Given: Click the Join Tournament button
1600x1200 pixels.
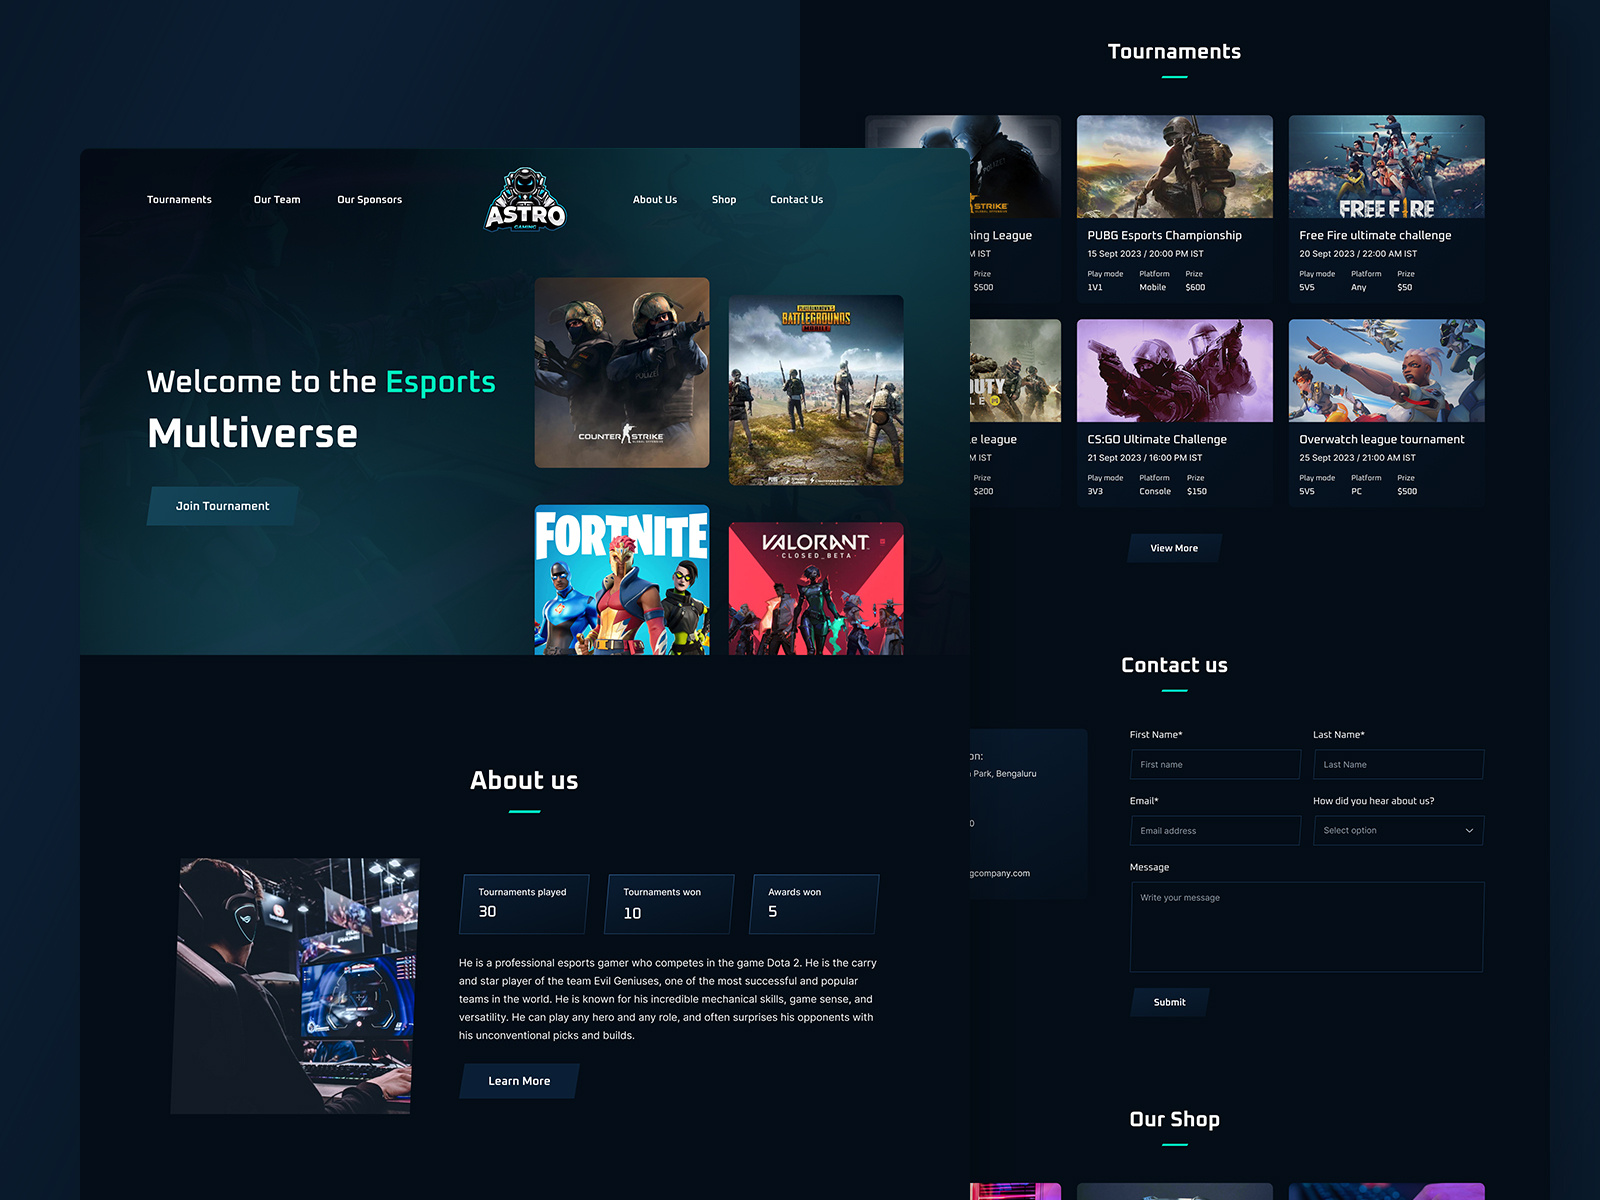Looking at the screenshot, I should 223,506.
